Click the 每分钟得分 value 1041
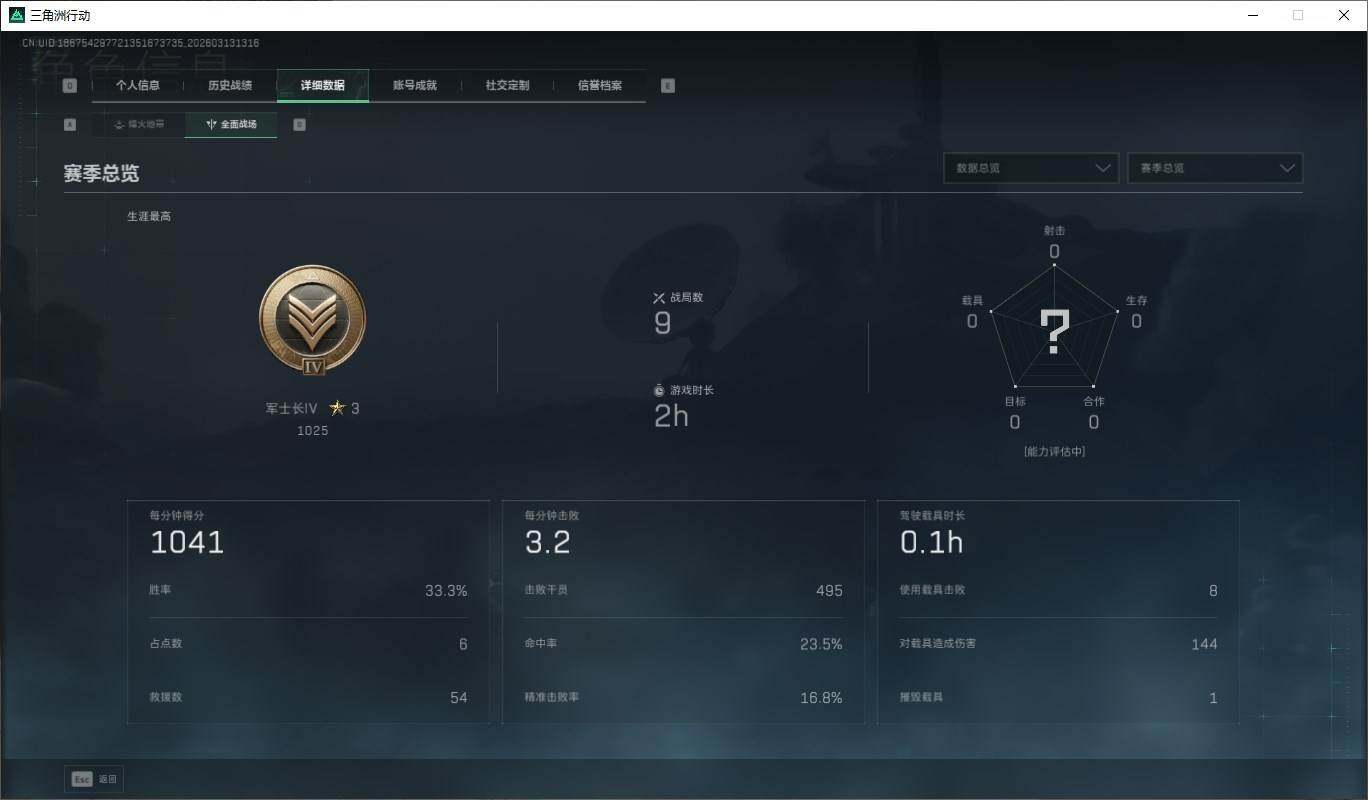 tap(187, 543)
